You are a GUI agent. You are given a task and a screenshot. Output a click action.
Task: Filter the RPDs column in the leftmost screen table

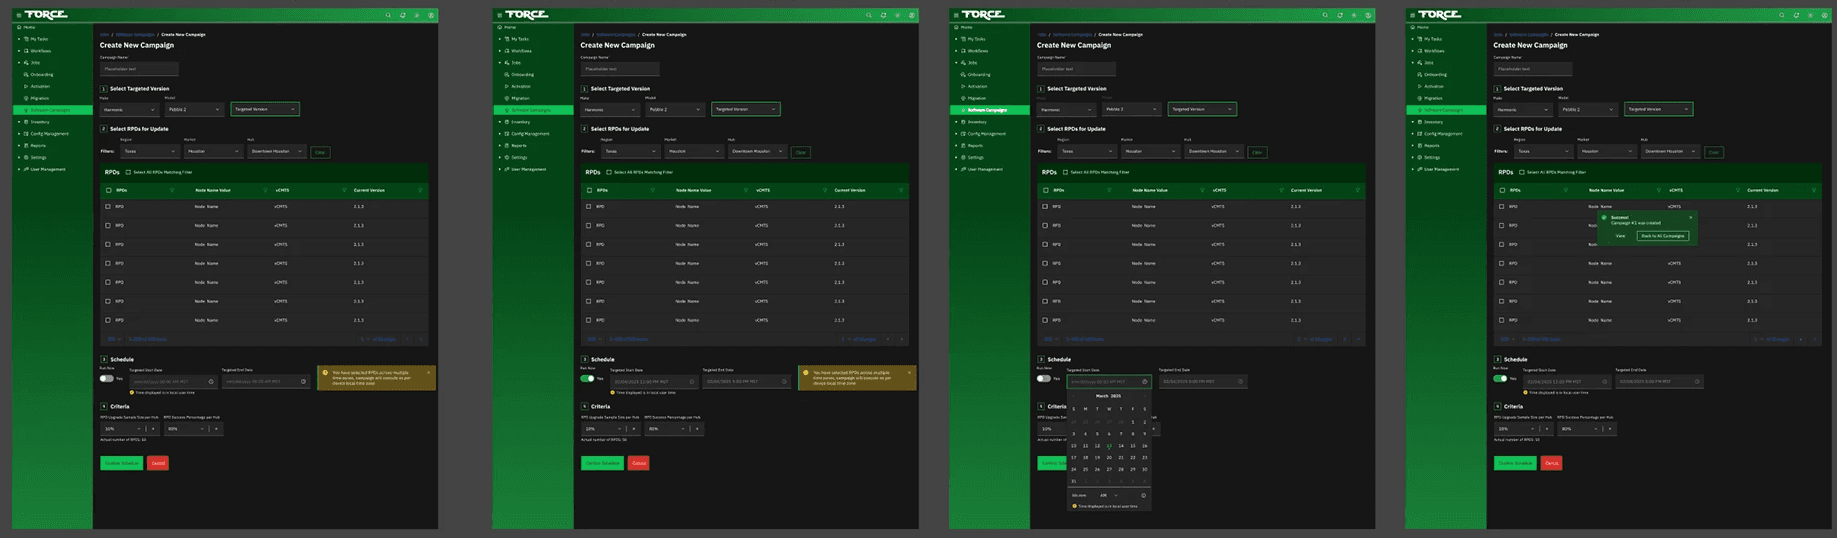tap(172, 190)
